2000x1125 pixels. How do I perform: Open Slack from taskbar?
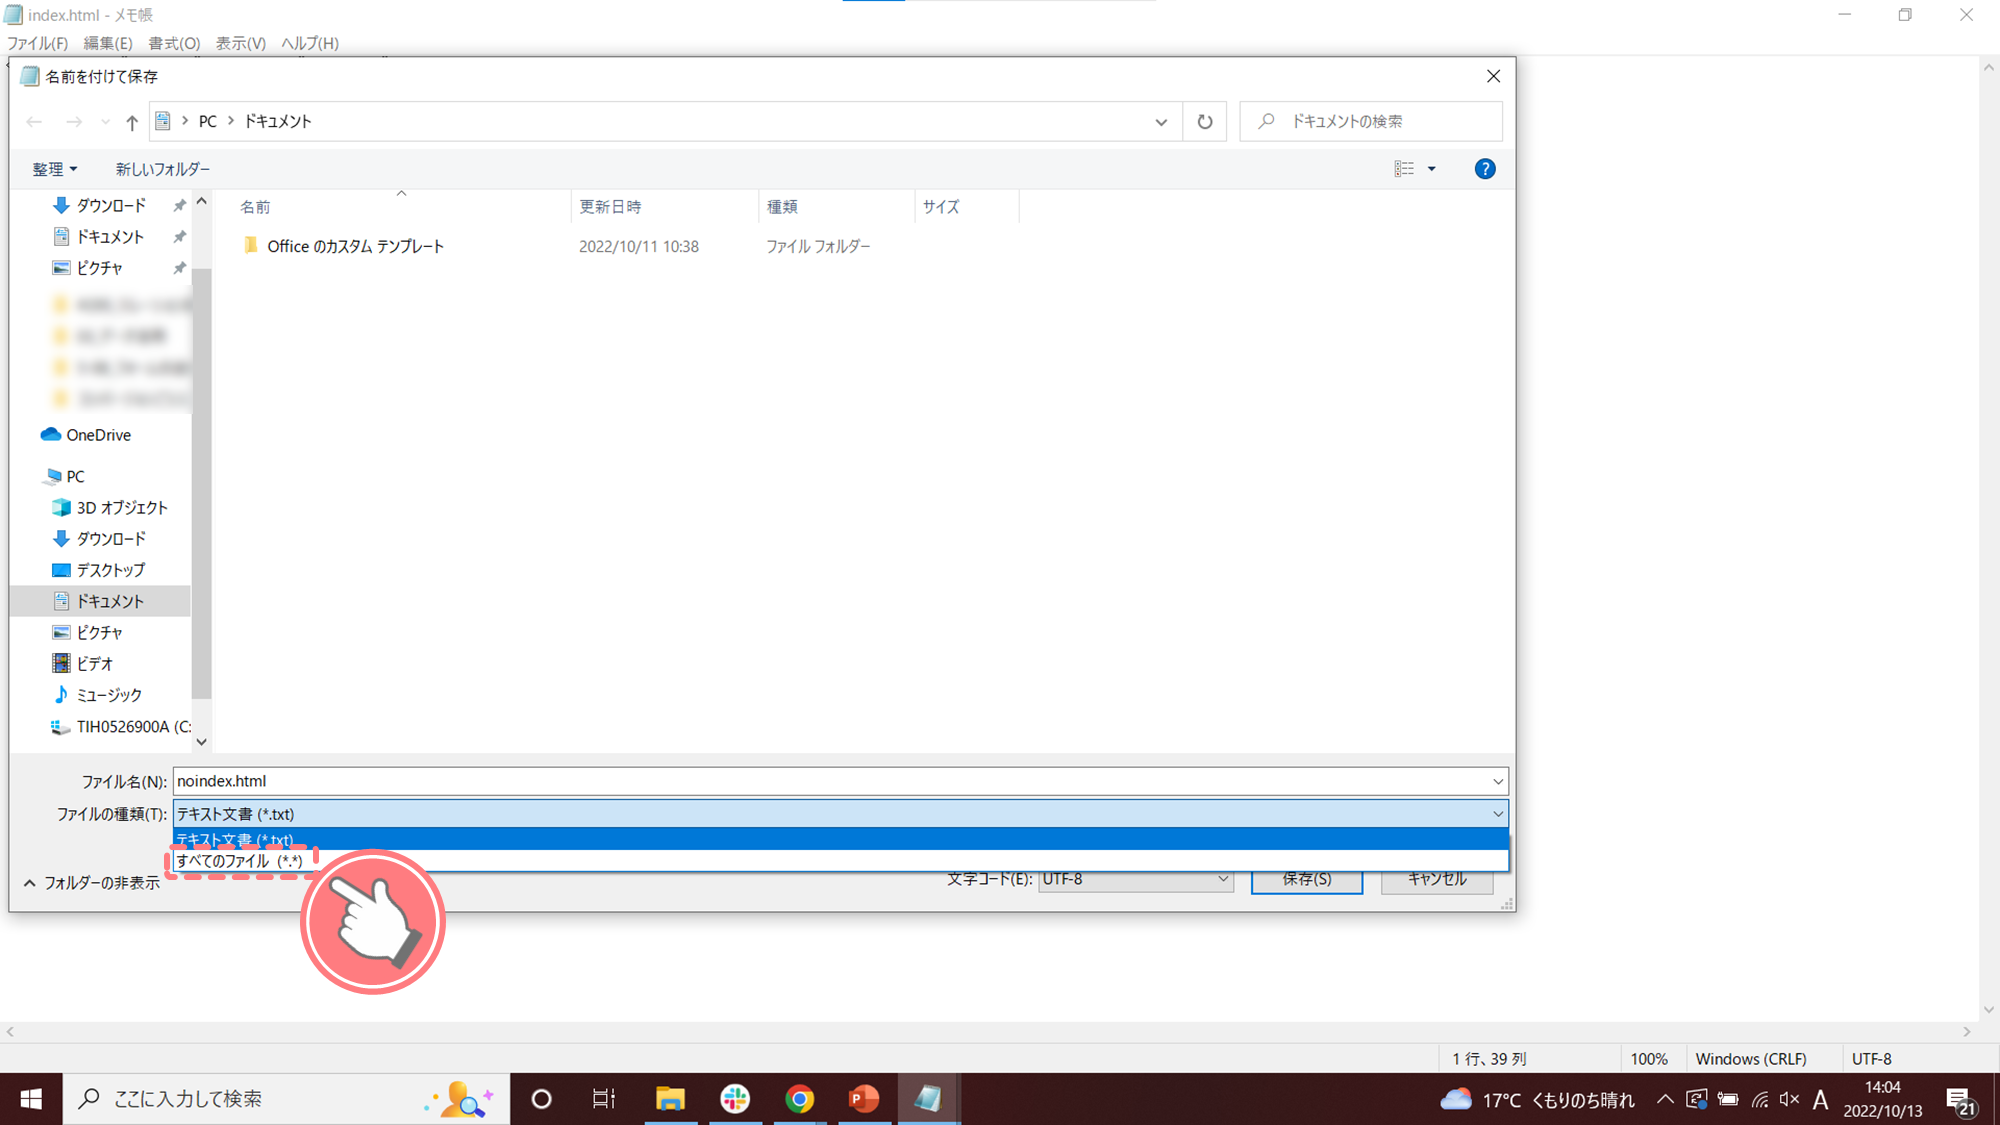[735, 1099]
